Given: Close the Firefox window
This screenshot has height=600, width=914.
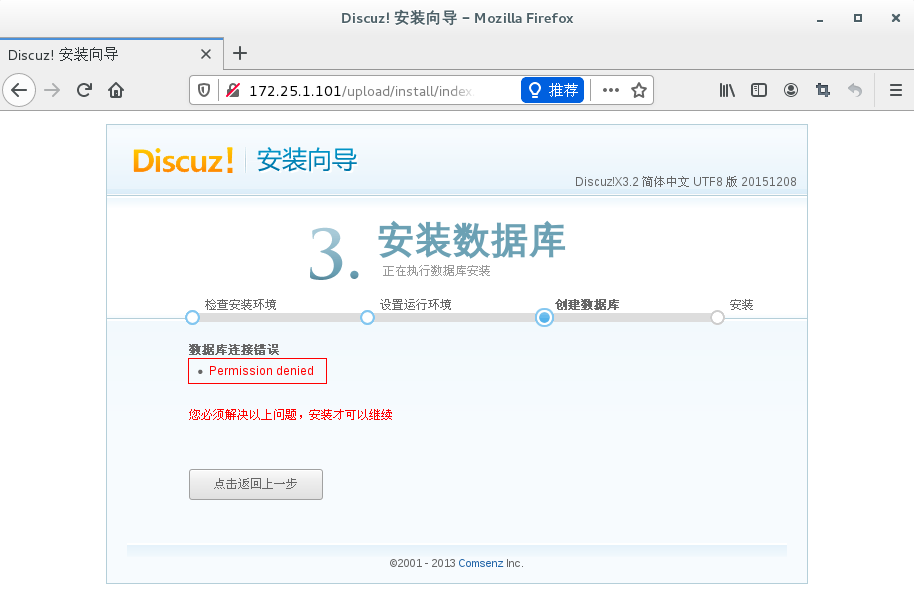Looking at the screenshot, I should pyautogui.click(x=896, y=18).
